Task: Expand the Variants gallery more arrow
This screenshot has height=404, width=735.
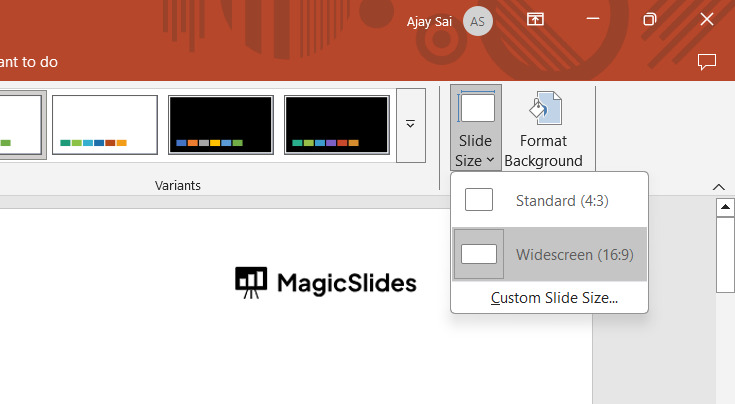Action: 410,125
